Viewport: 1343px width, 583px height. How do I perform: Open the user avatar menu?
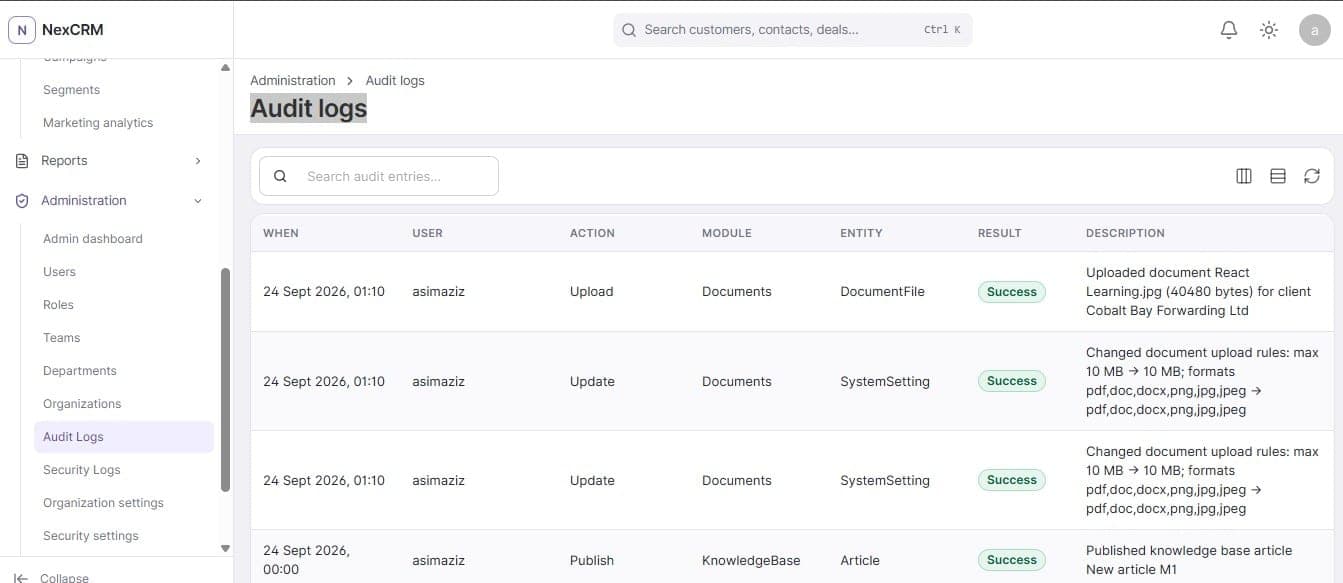click(x=1314, y=30)
